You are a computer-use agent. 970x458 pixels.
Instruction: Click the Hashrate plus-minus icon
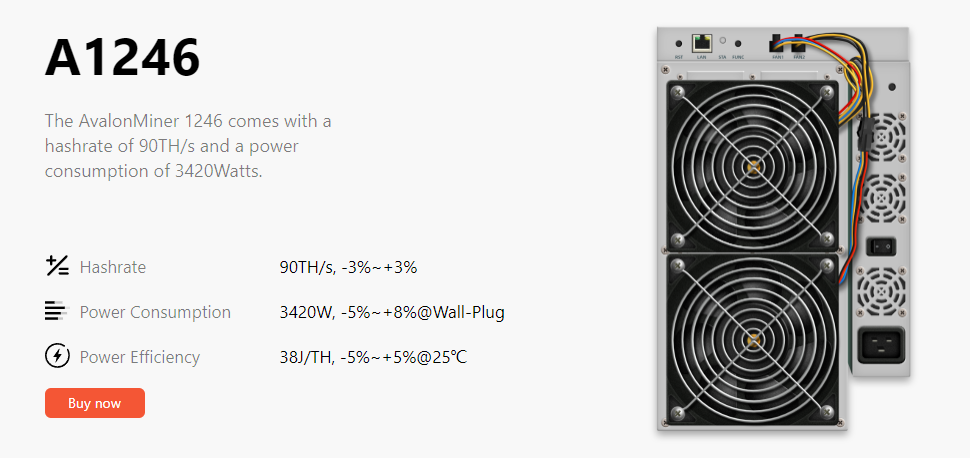[57, 266]
